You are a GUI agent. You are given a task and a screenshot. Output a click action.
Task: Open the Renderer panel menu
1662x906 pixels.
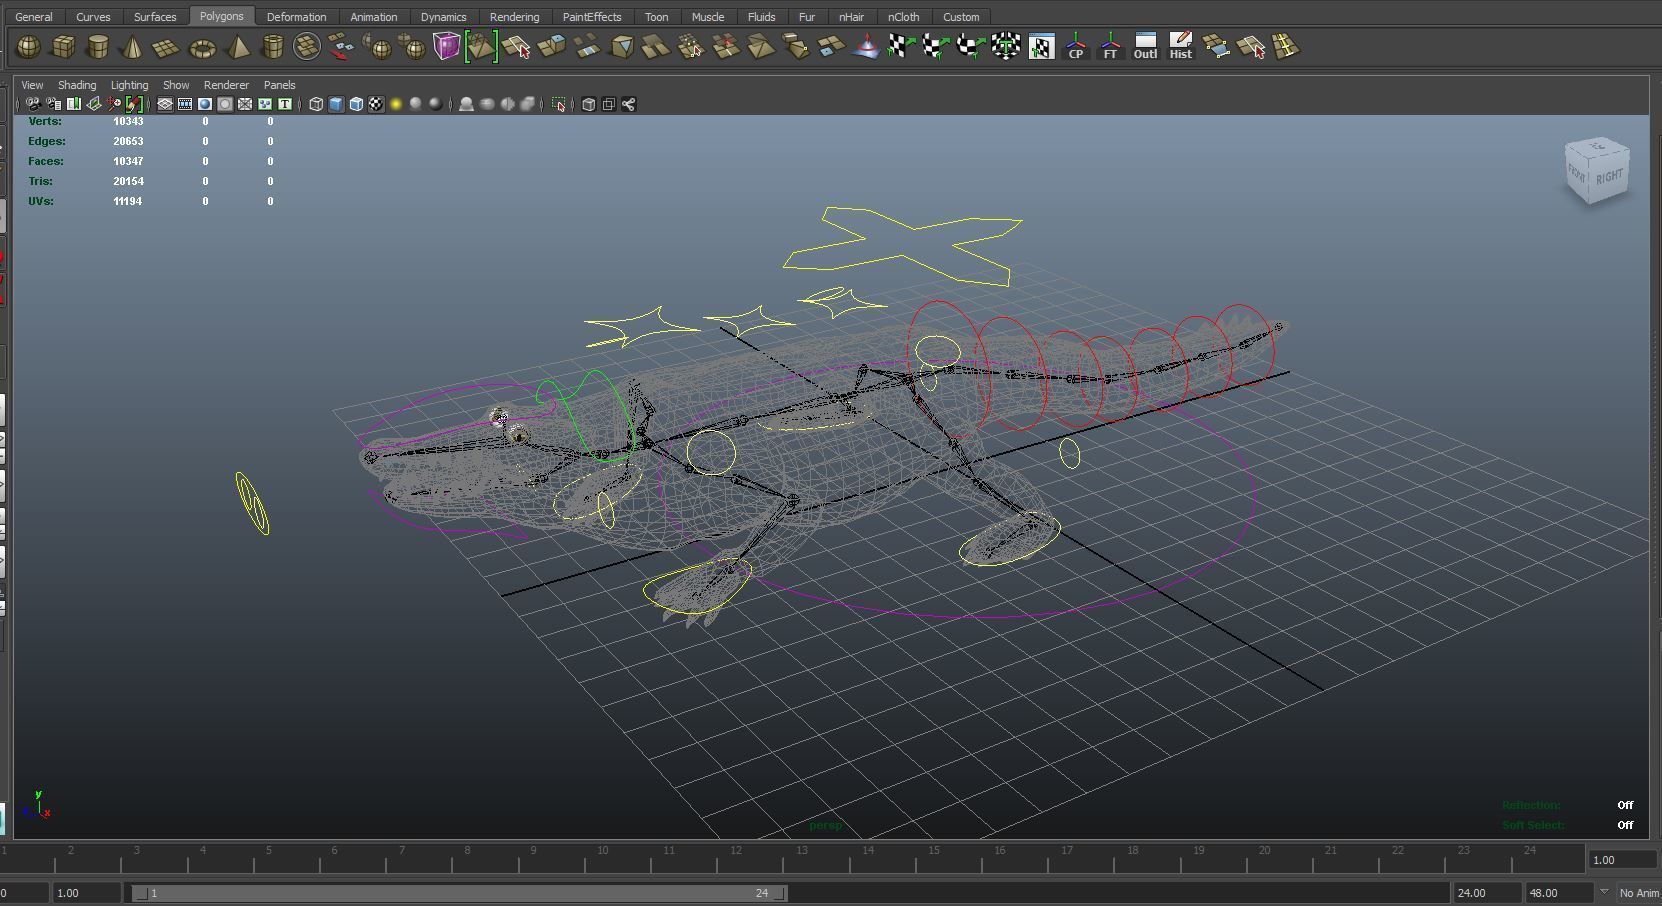tap(226, 85)
